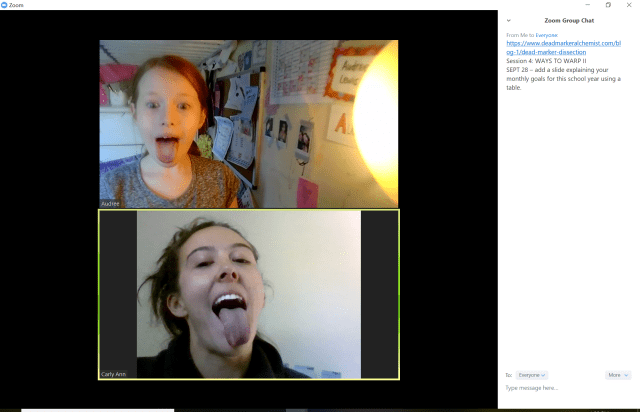The height and width of the screenshot is (412, 640).
Task: Open the To: Everyone recipient dropdown
Action: tap(531, 375)
